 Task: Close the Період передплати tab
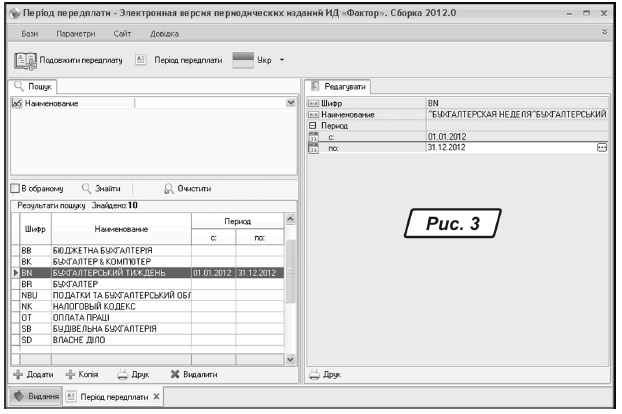coord(156,397)
